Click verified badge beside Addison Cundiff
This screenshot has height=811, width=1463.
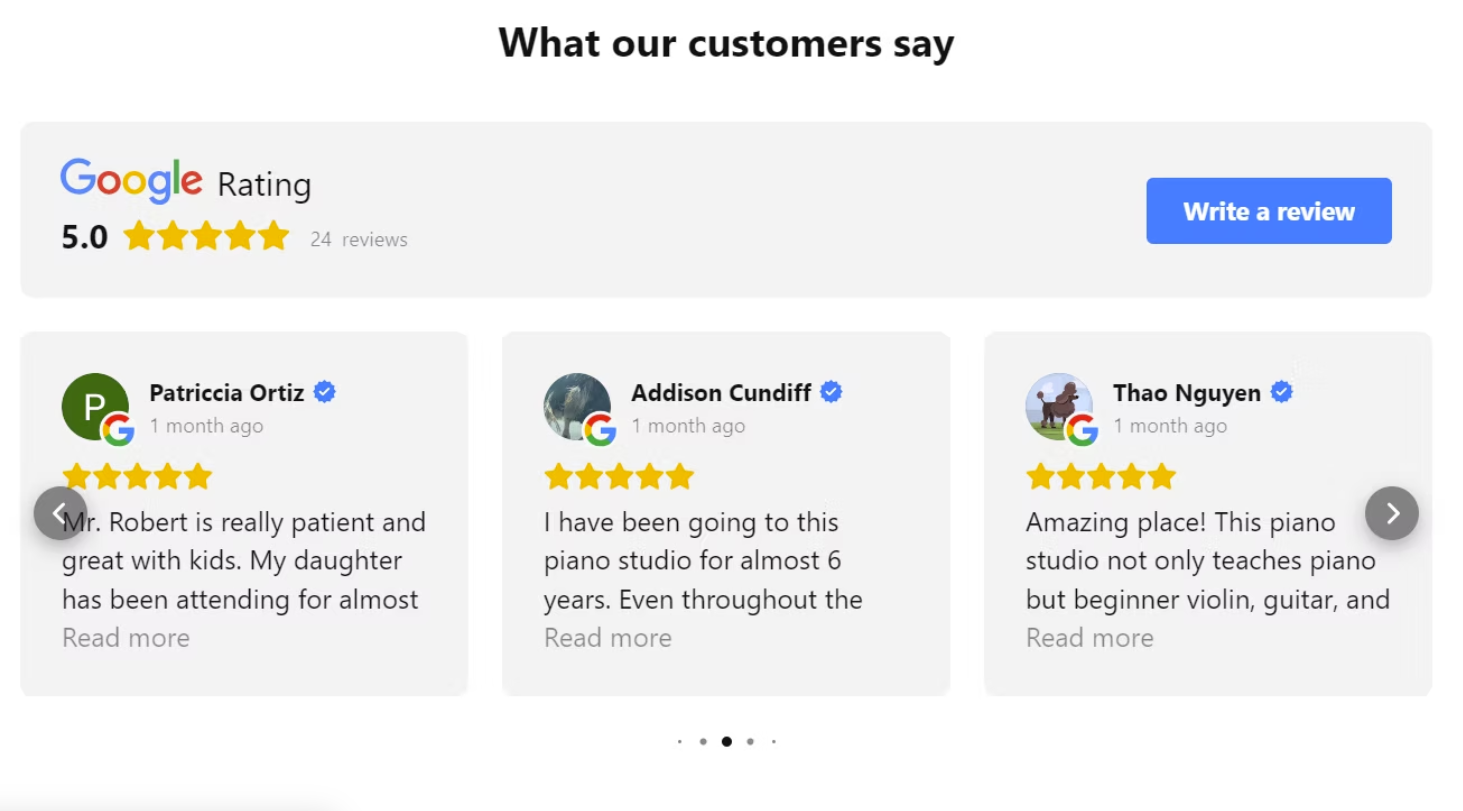point(831,392)
